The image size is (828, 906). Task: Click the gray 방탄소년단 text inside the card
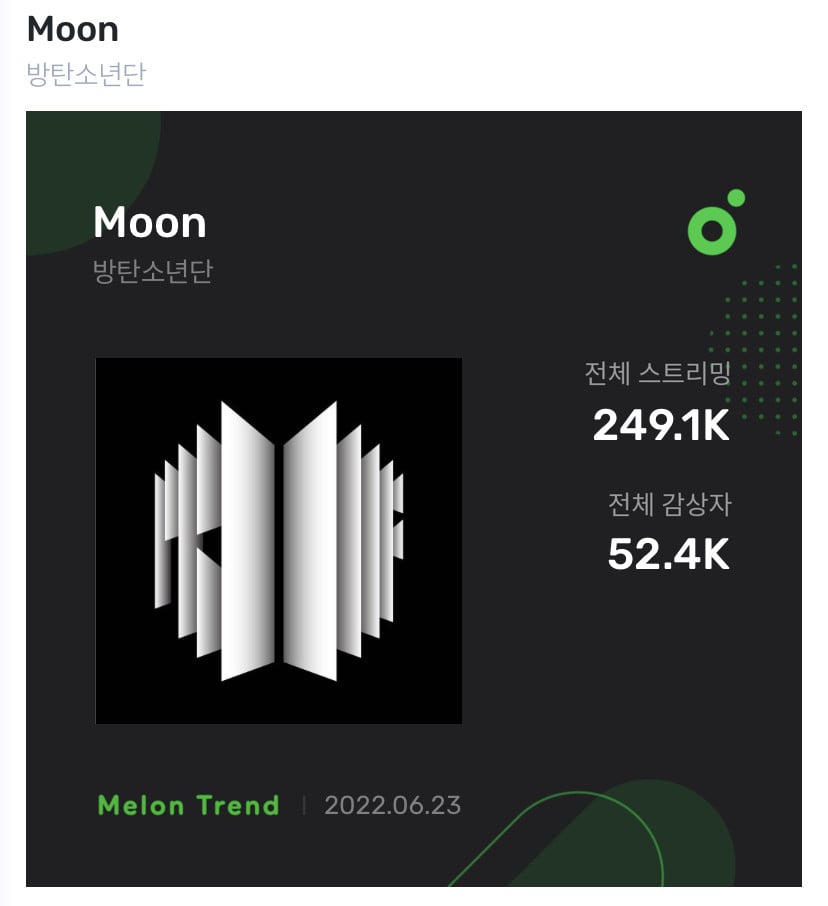[153, 271]
